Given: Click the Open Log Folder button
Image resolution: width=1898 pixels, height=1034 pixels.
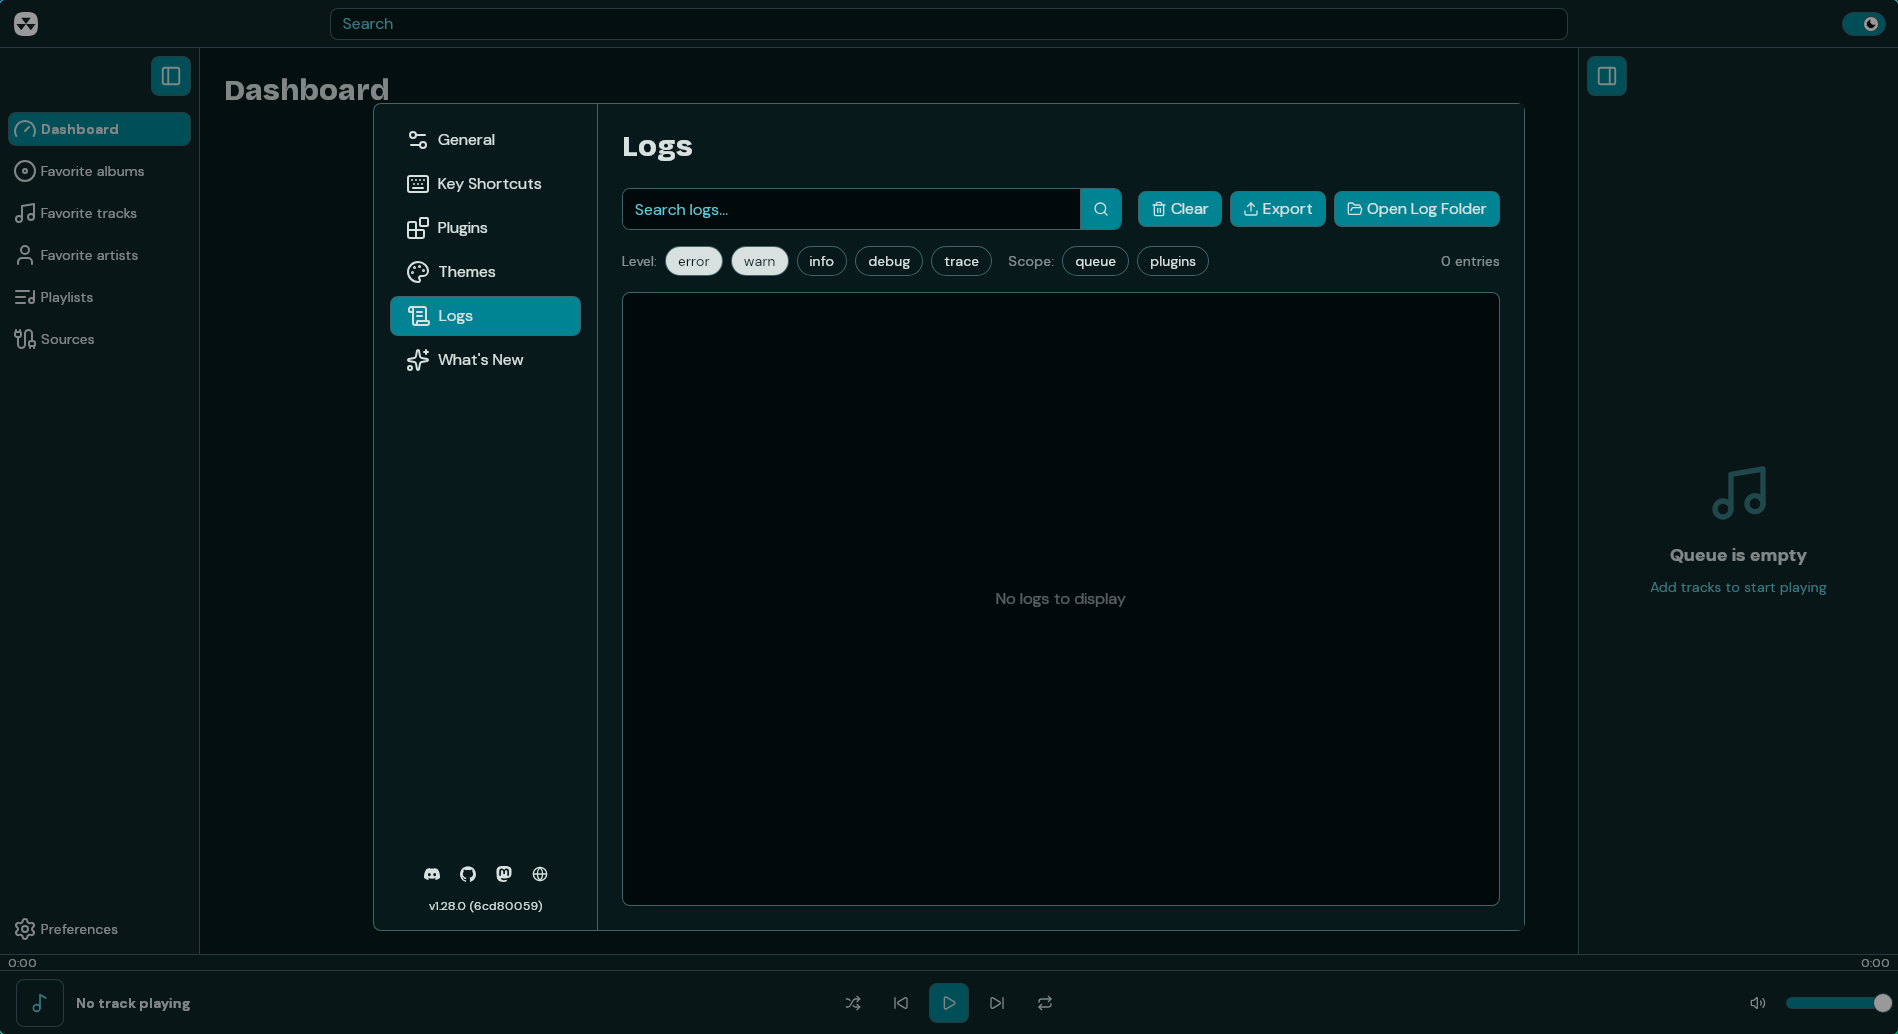Looking at the screenshot, I should point(1415,208).
